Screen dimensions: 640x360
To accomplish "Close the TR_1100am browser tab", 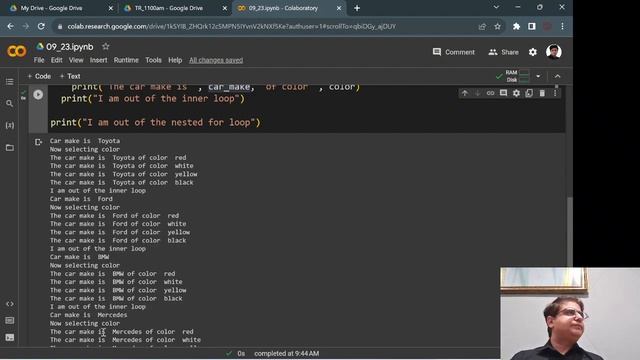I will click(x=224, y=8).
